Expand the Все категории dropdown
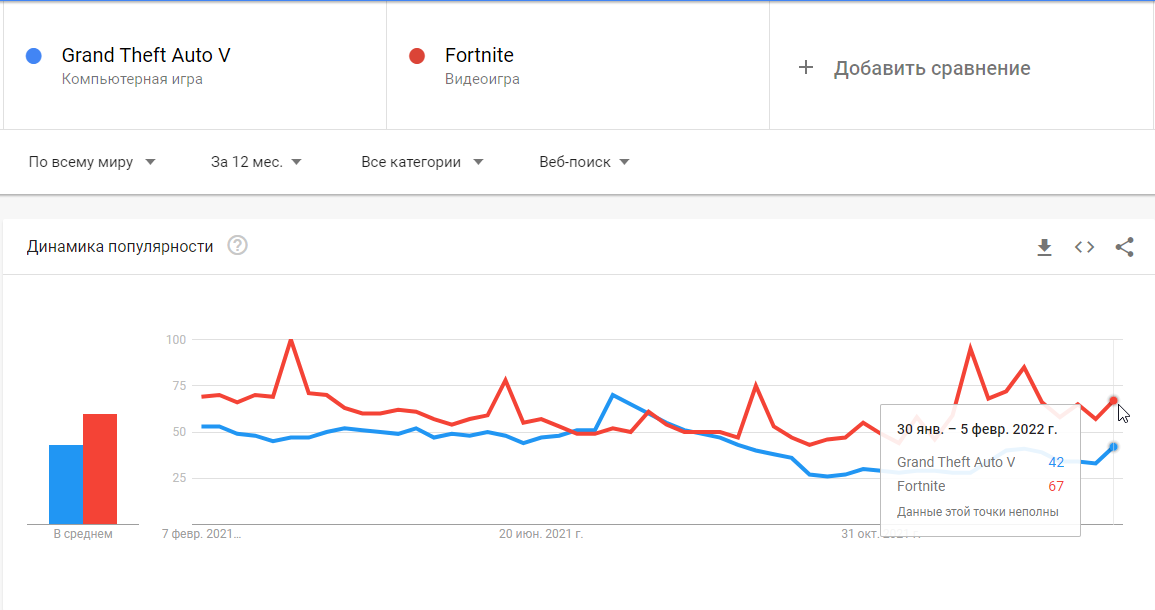 (x=422, y=162)
